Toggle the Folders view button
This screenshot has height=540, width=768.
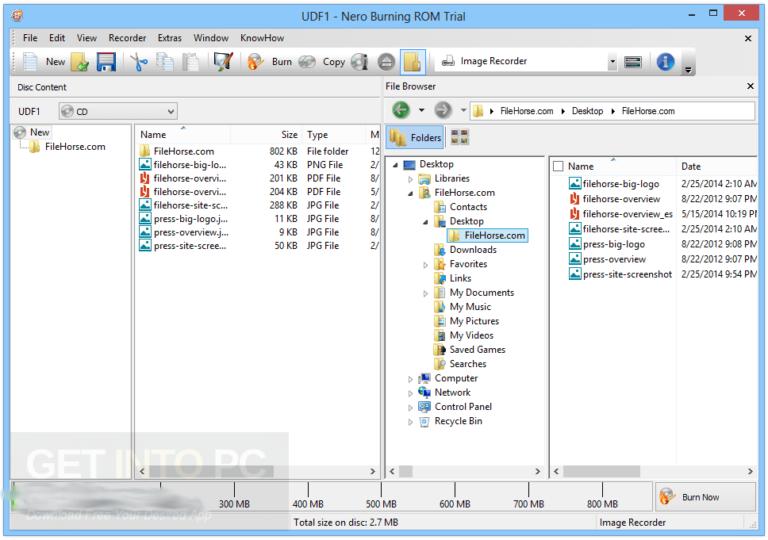point(416,138)
